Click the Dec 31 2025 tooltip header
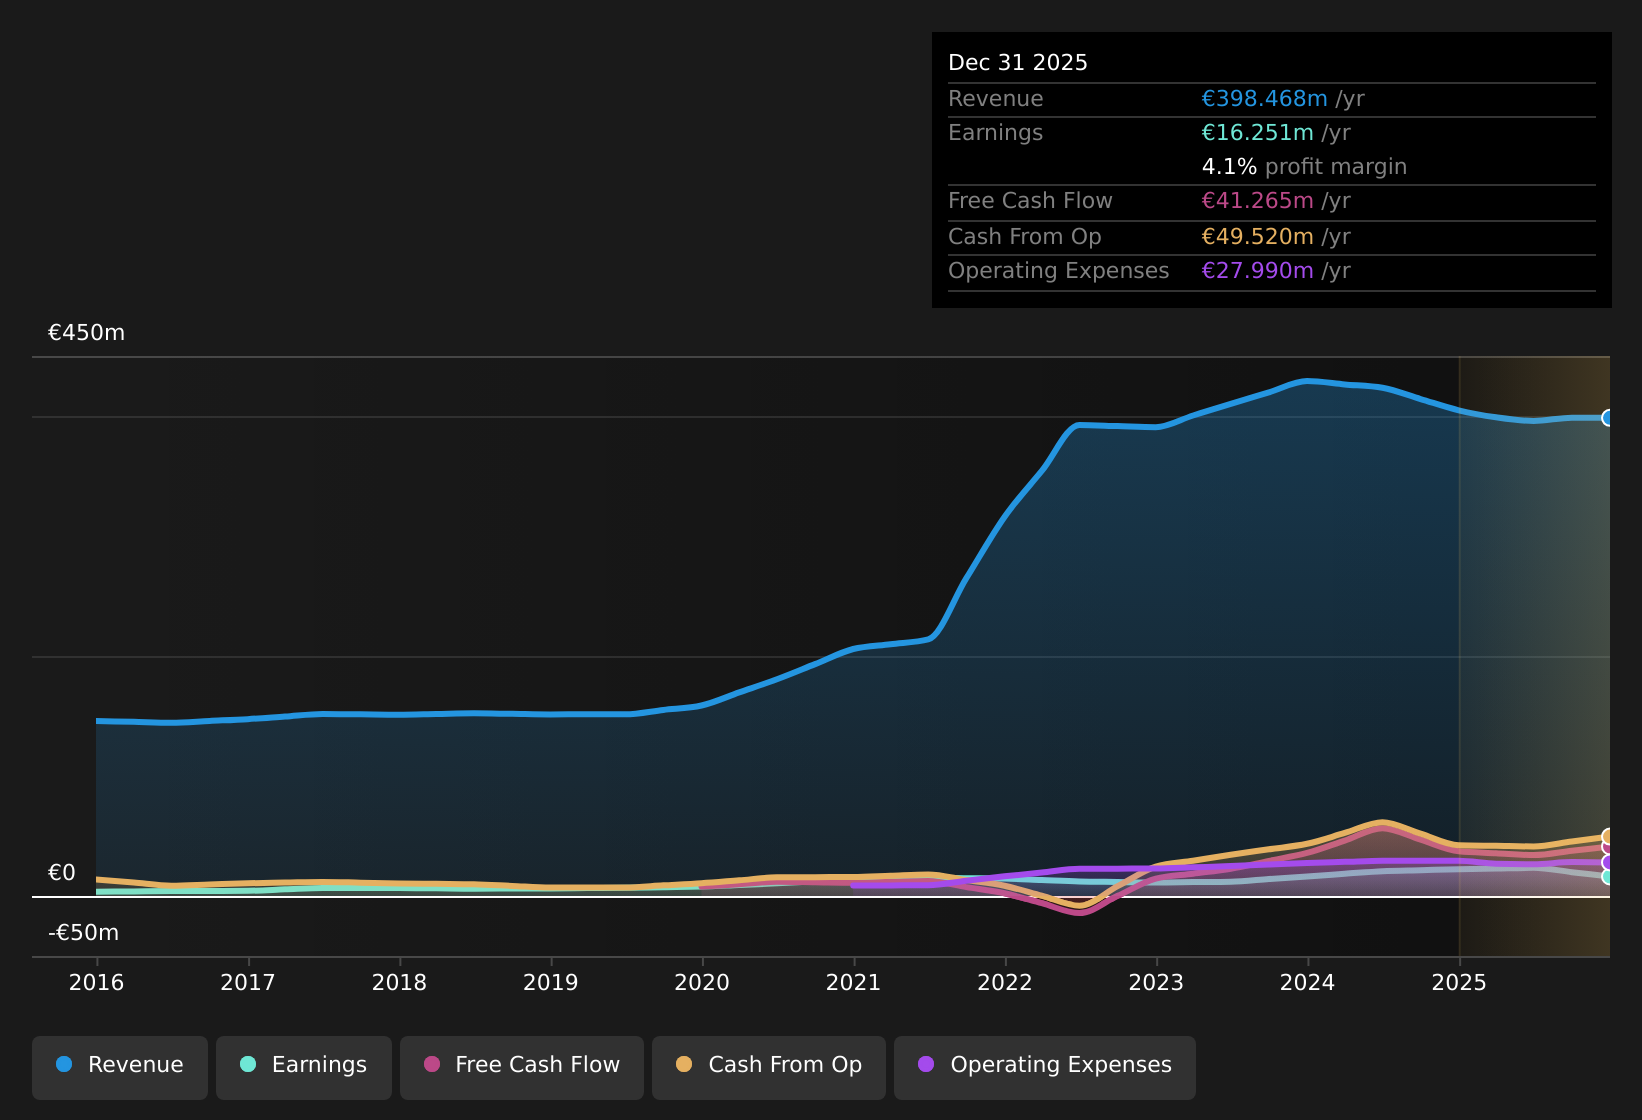1642x1120 pixels. [1017, 62]
